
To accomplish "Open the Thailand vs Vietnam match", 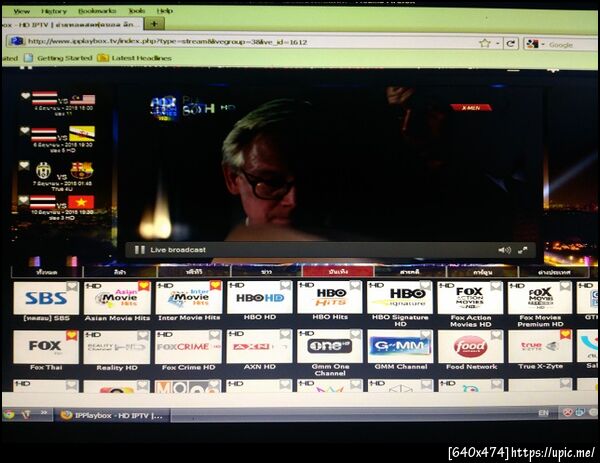I will [x=61, y=207].
